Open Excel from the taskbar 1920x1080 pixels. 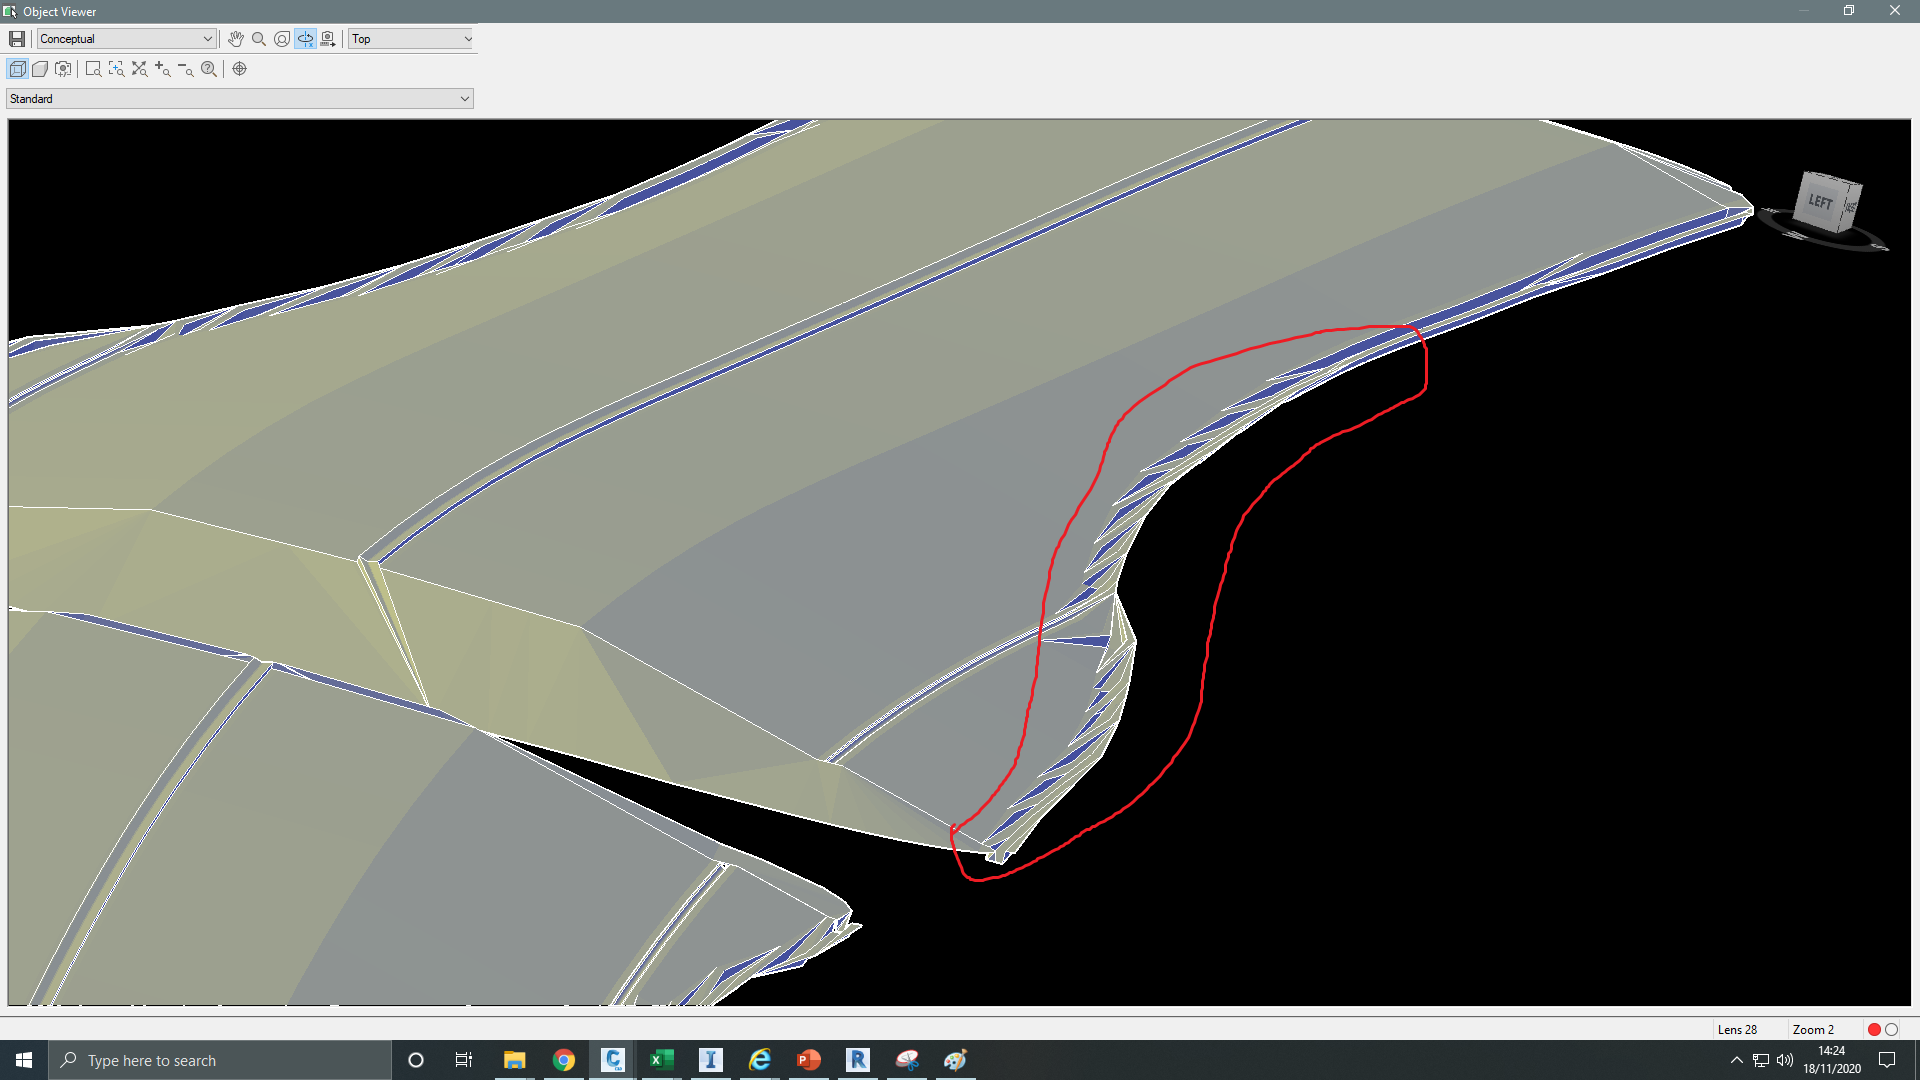point(661,1060)
